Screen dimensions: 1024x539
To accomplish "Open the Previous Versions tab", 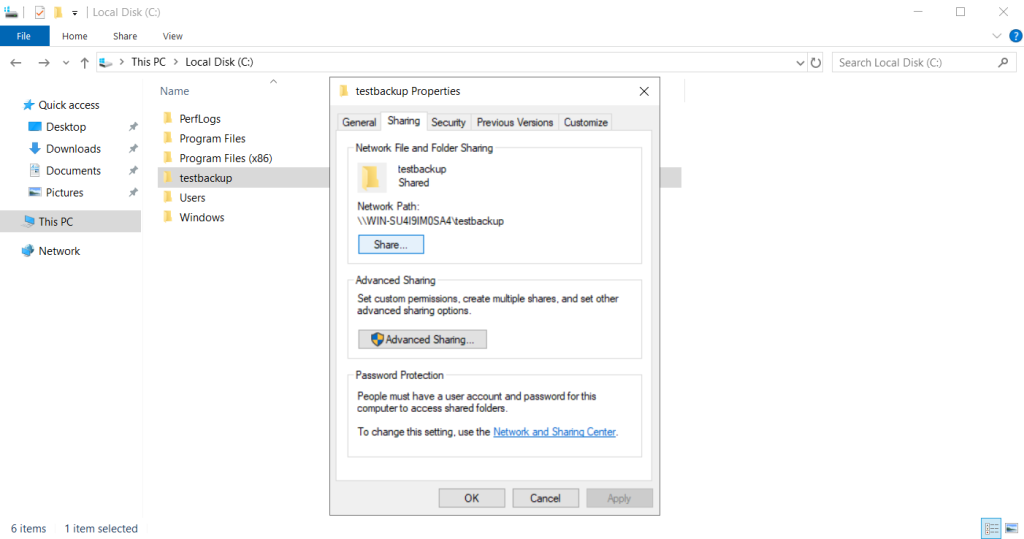I will click(515, 122).
